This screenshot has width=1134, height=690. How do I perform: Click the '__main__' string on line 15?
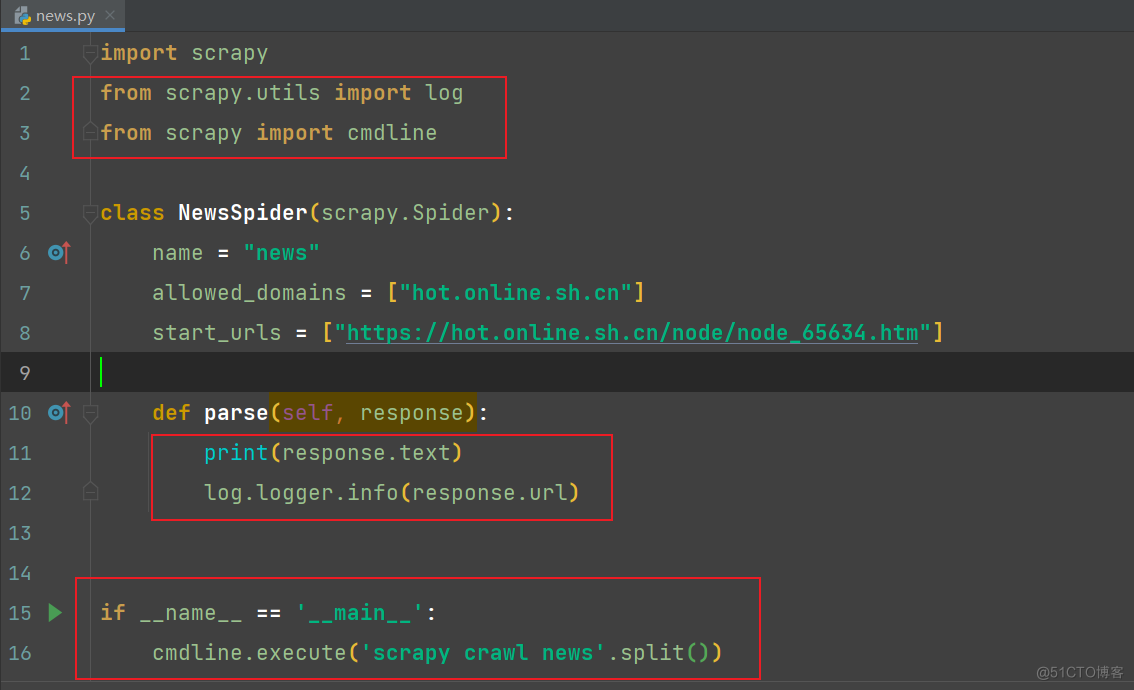point(359,613)
